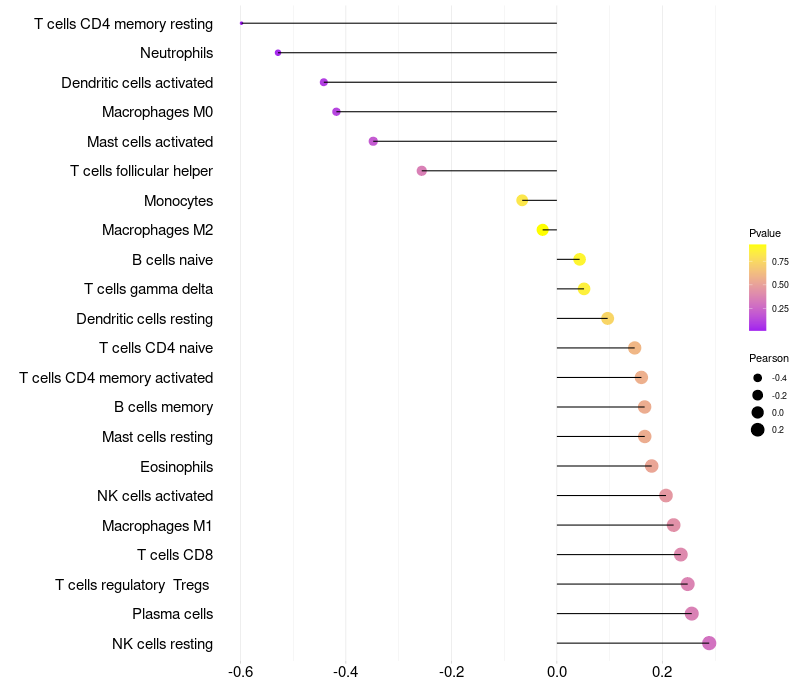Click the Pvalue legend title
This screenshot has height=700, width=800.
765,233
